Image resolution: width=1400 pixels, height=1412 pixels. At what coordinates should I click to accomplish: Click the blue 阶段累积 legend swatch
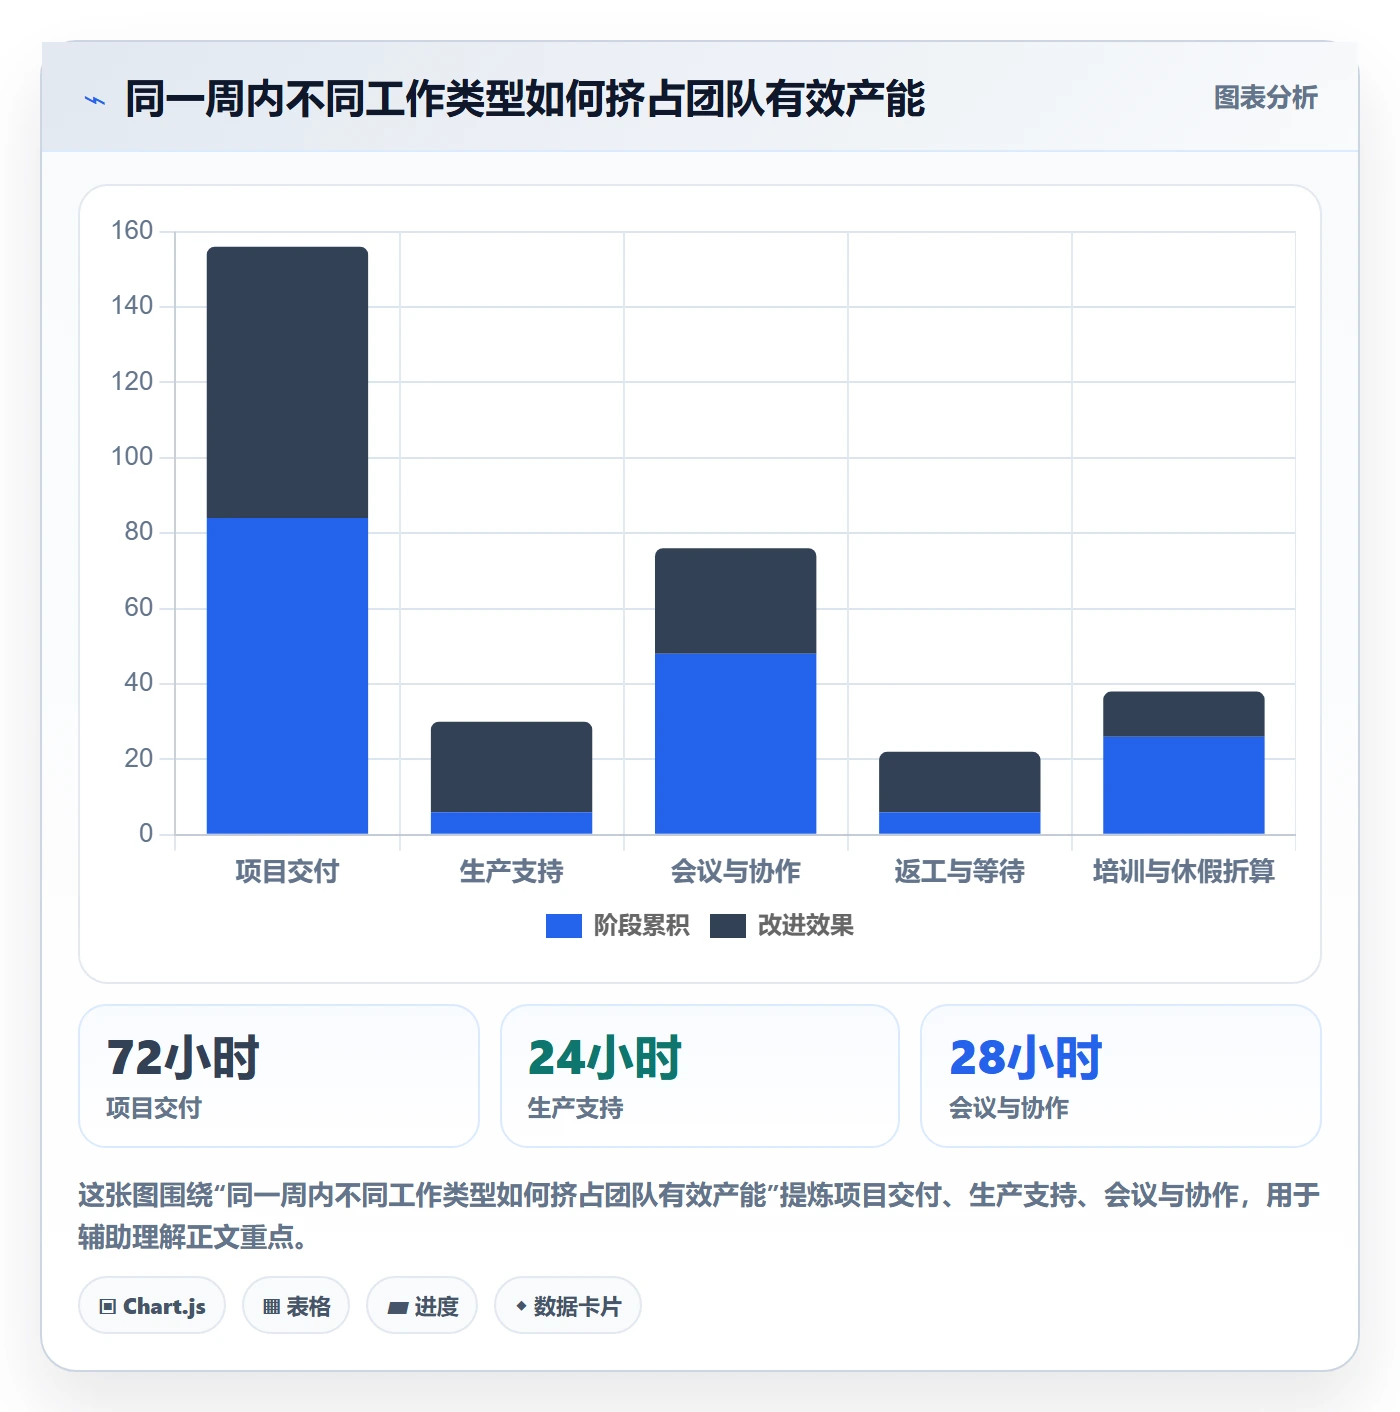click(x=563, y=926)
